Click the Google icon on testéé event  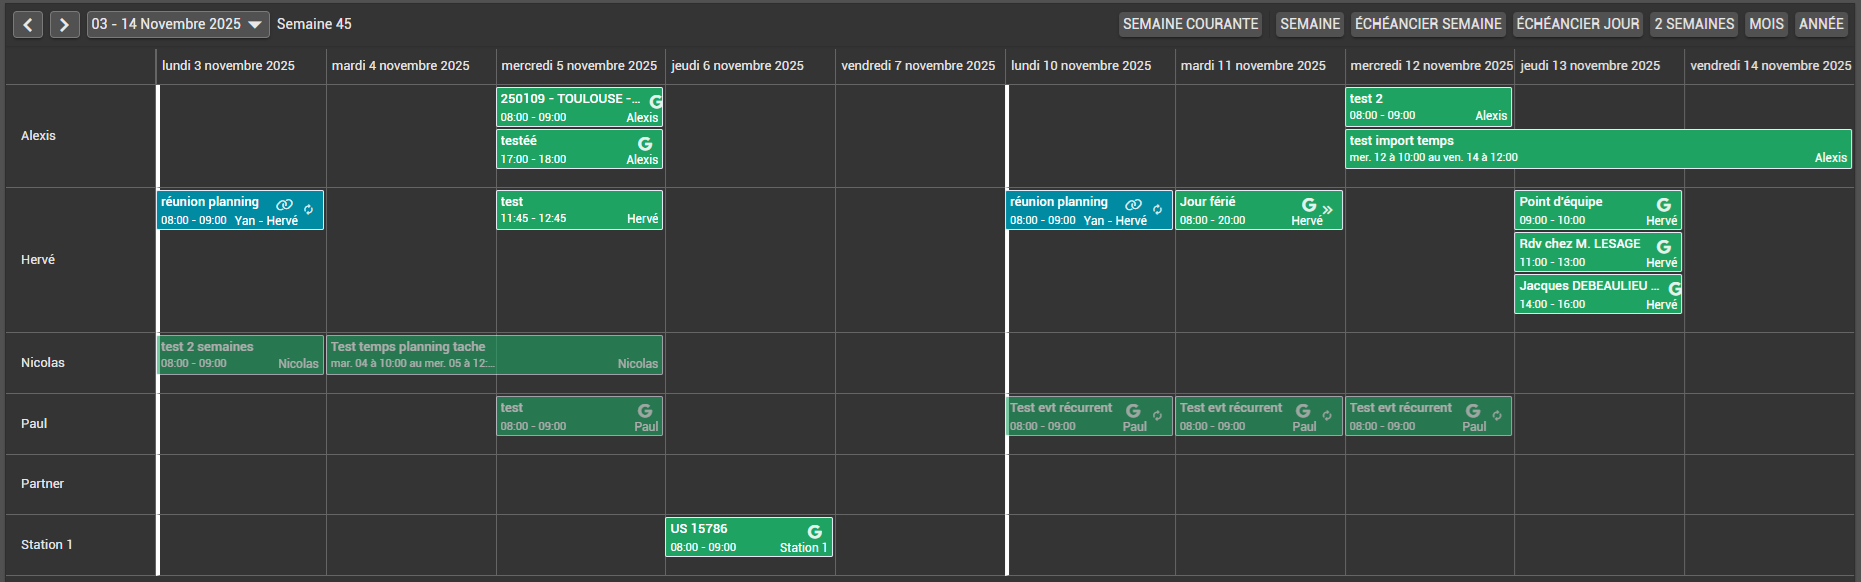coord(645,144)
